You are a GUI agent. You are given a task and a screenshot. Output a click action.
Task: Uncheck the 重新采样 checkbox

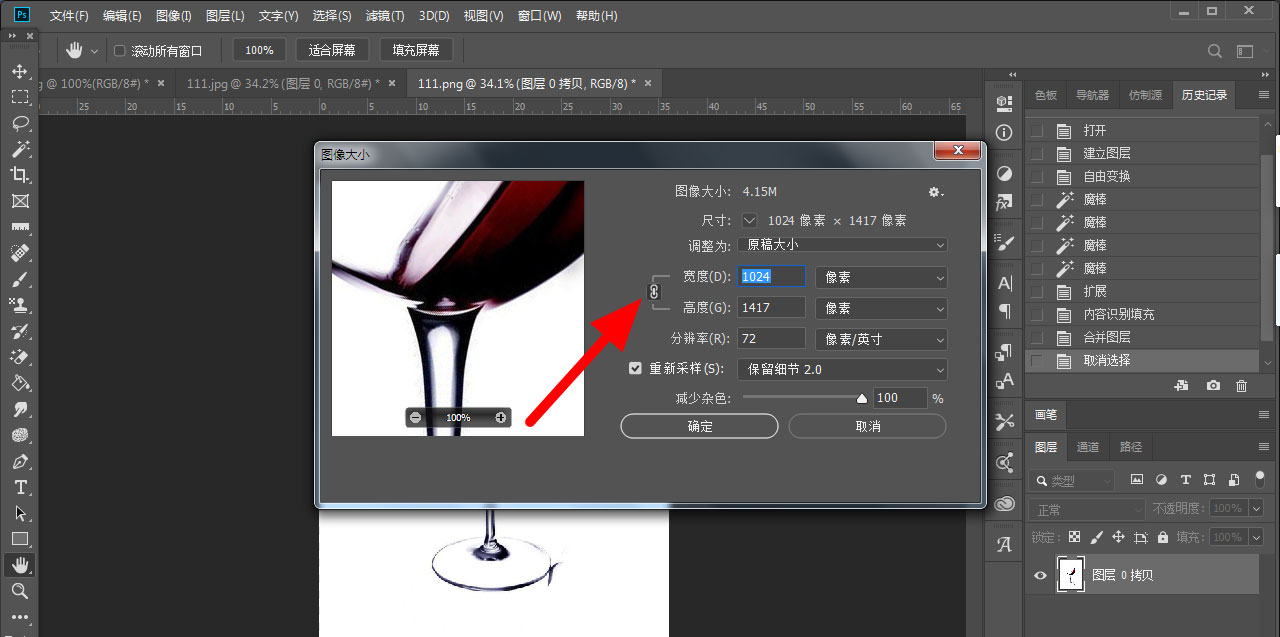pyautogui.click(x=635, y=368)
